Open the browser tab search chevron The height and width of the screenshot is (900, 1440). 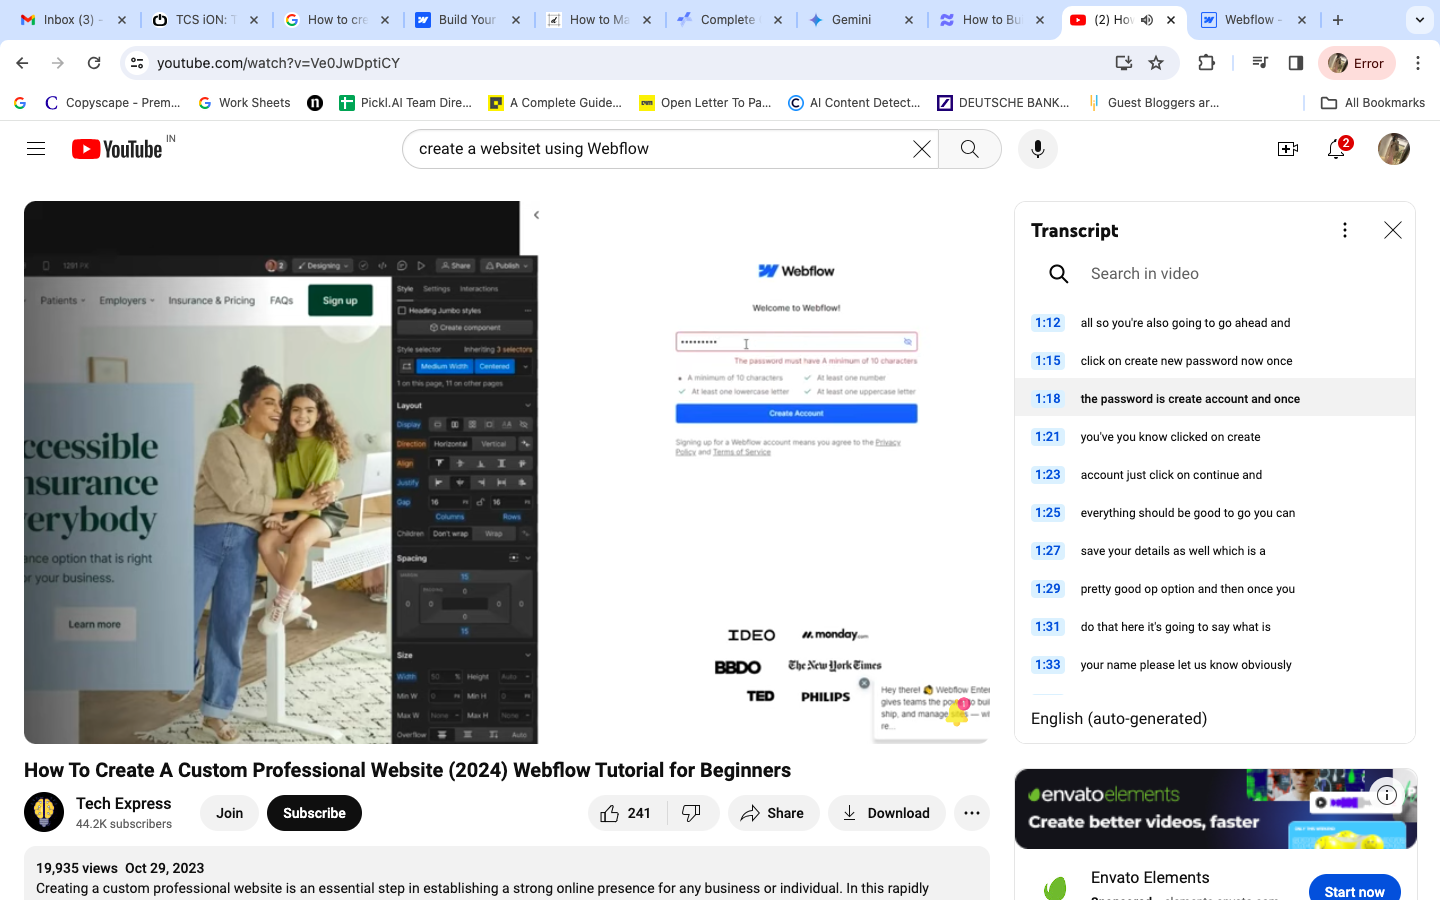(x=1419, y=19)
